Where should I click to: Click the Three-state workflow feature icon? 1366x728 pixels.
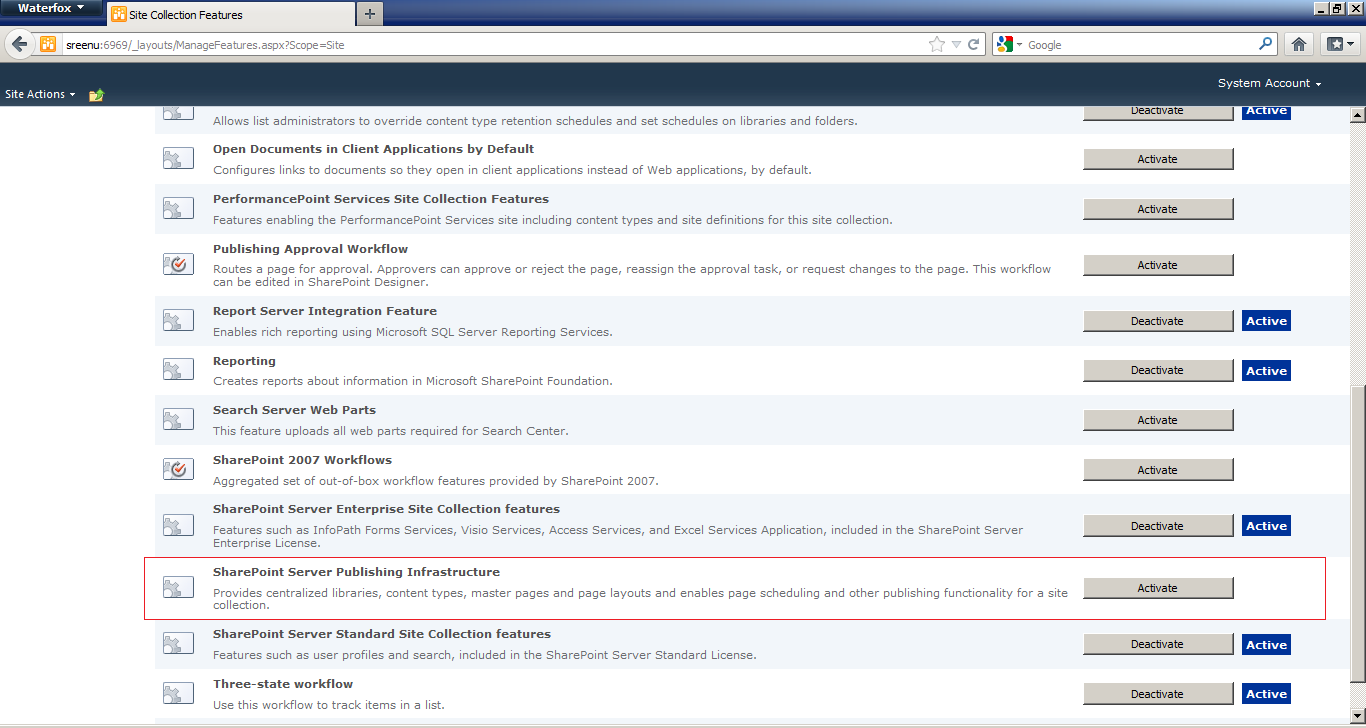tap(178, 693)
